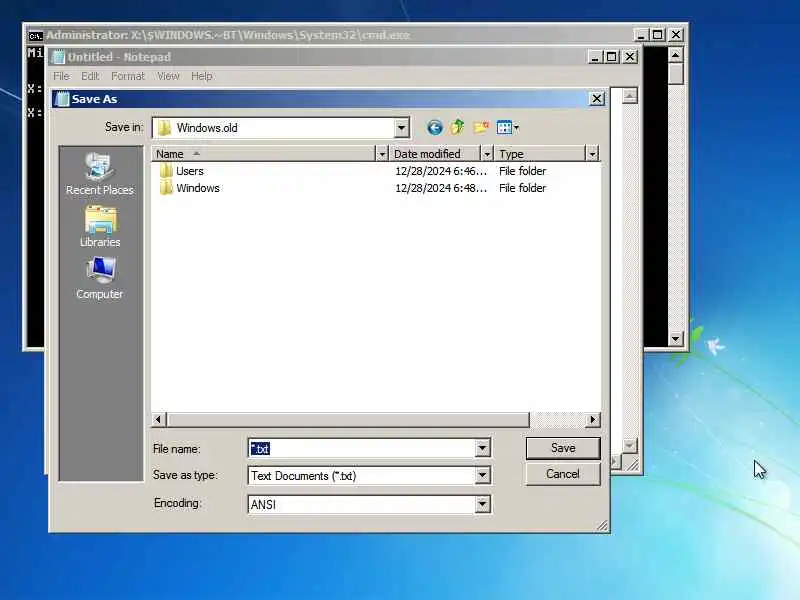The height and width of the screenshot is (600, 800).
Task: Click cmd window scroll down arrow
Action: pos(676,338)
